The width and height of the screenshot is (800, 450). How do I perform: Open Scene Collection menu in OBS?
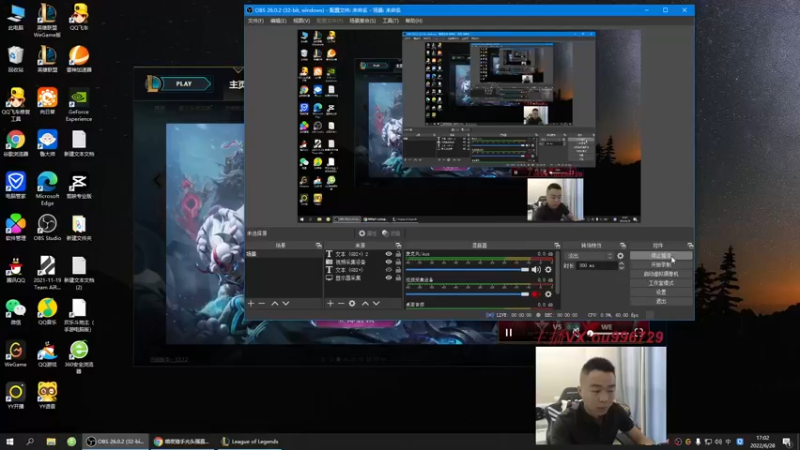[362, 21]
